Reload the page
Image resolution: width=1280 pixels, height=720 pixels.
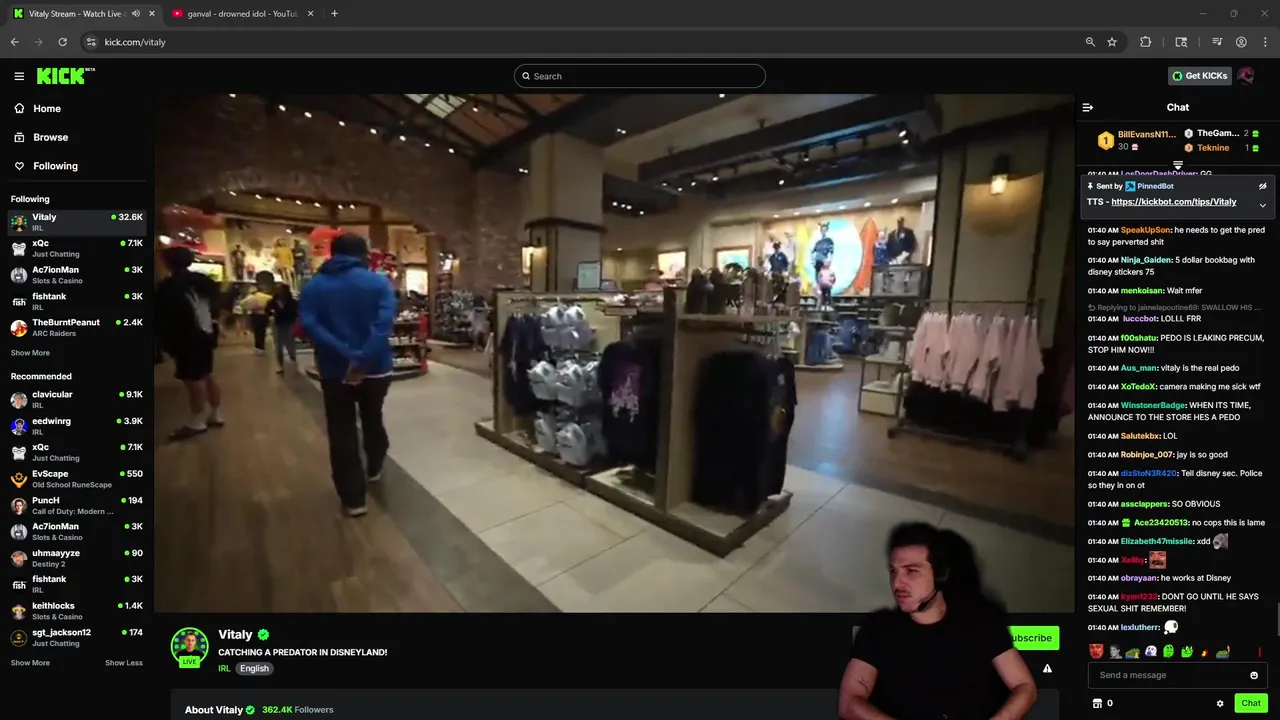(x=62, y=42)
